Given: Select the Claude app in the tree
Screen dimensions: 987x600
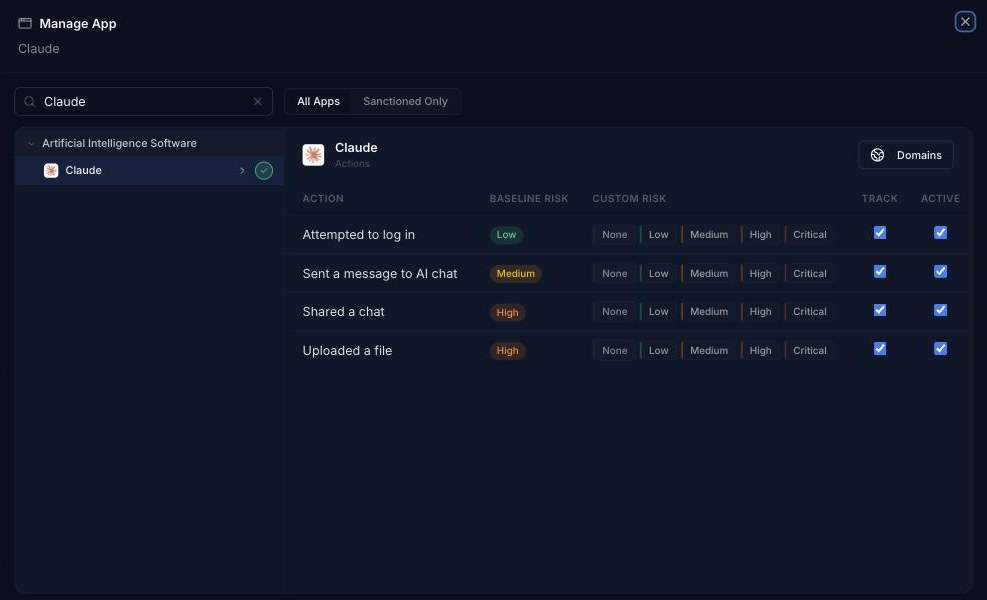Looking at the screenshot, I should click(x=149, y=171).
